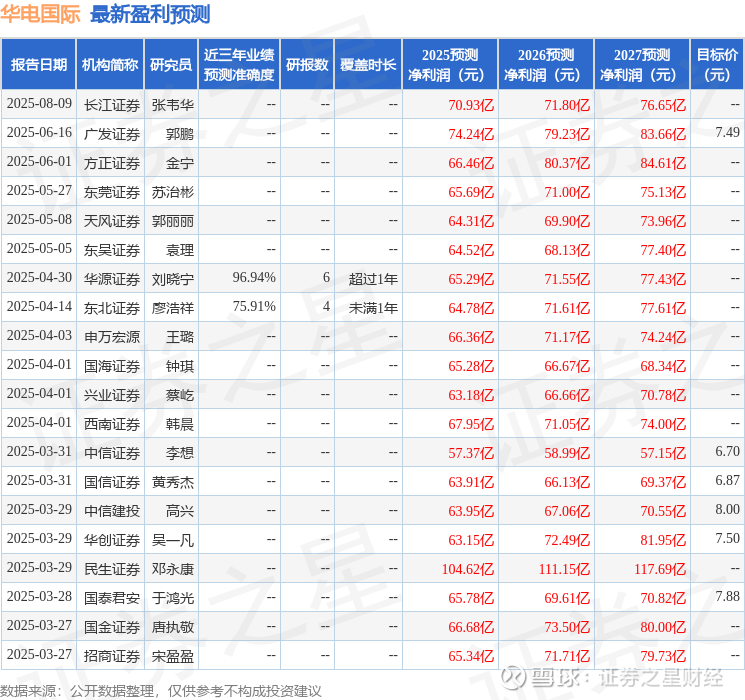Image resolution: width=745 pixels, height=700 pixels.
Task: Click the 华电国际 title text
Action: coord(40,14)
